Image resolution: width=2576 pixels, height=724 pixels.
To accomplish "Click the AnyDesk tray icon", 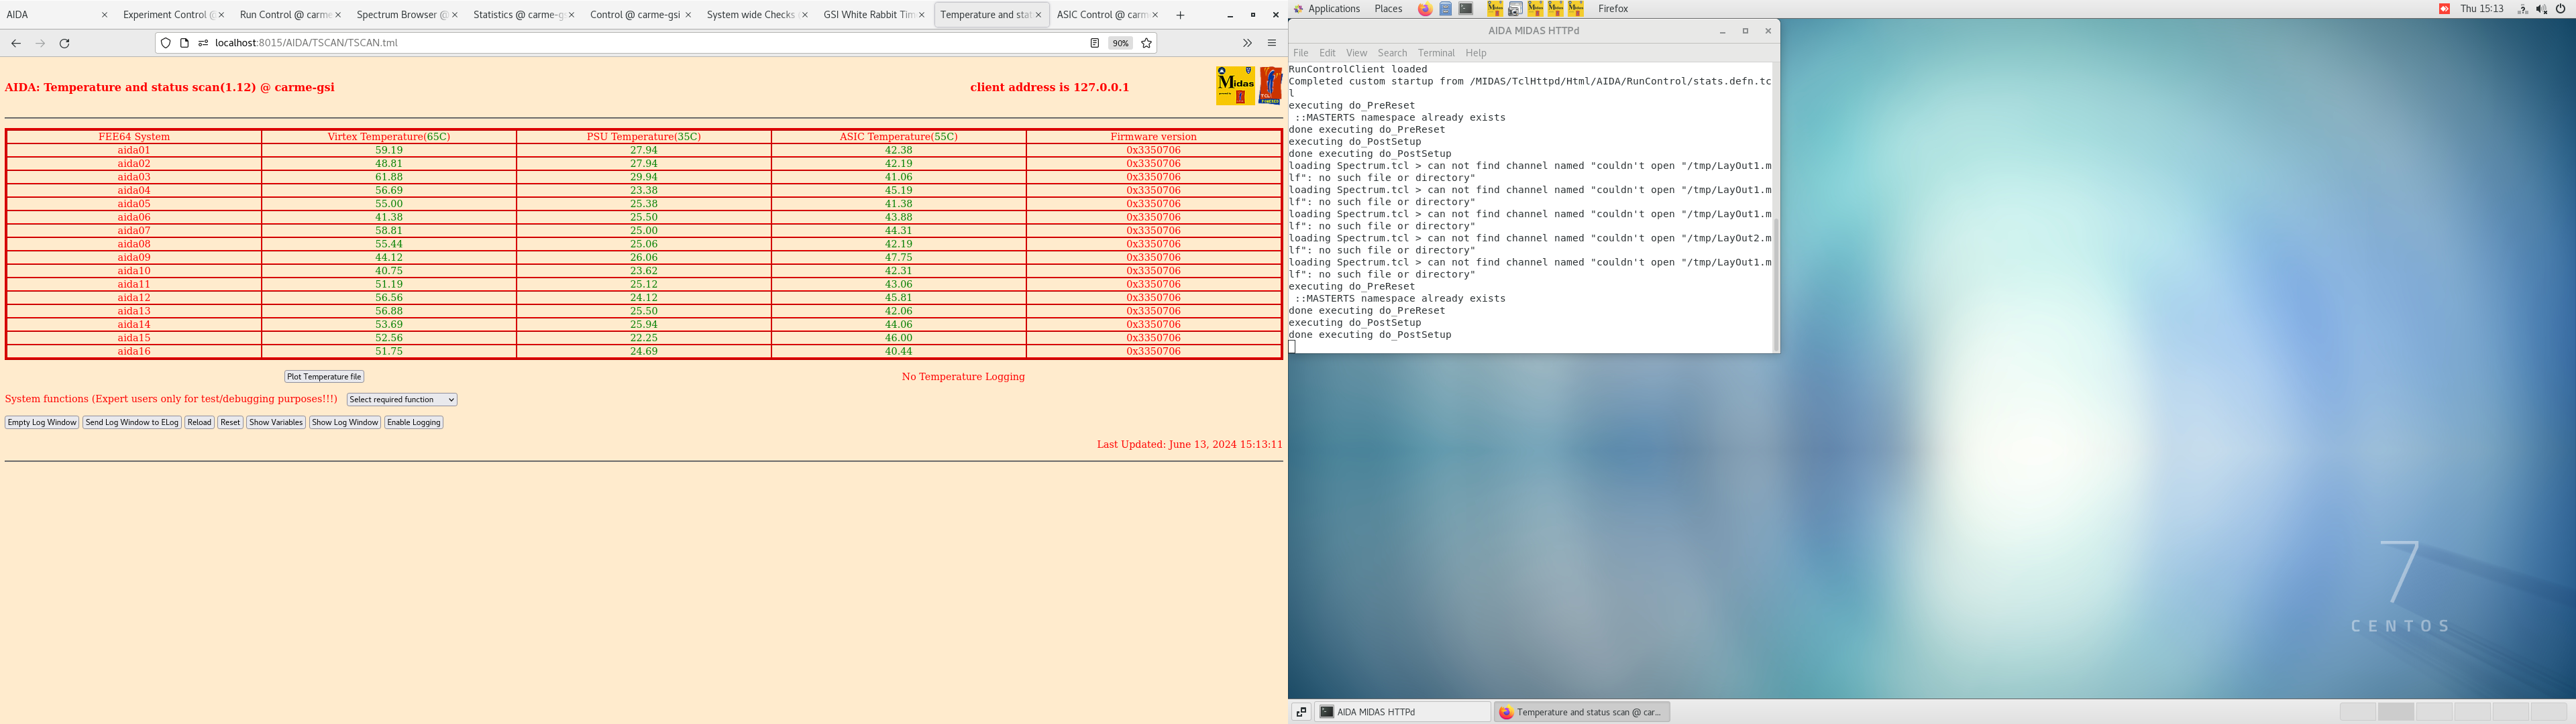I will [2444, 9].
